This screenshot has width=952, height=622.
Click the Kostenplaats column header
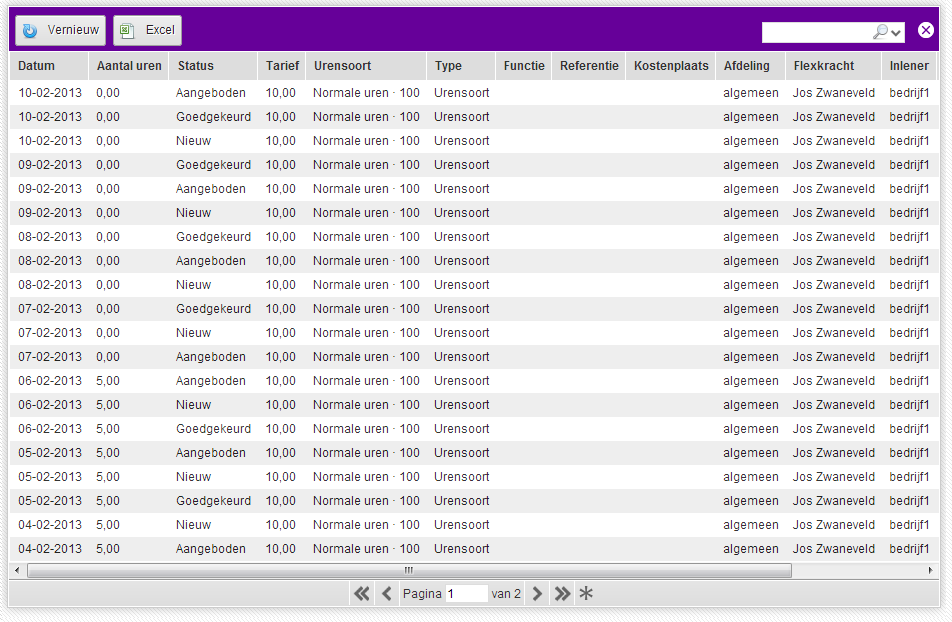point(671,66)
